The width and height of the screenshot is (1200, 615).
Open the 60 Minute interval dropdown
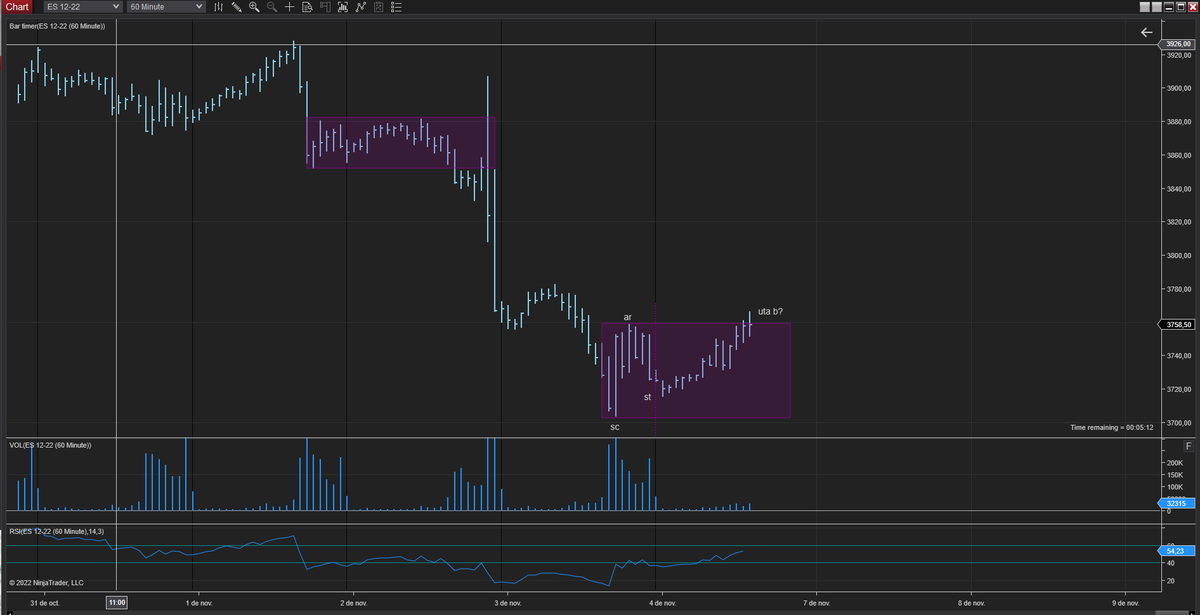point(165,7)
